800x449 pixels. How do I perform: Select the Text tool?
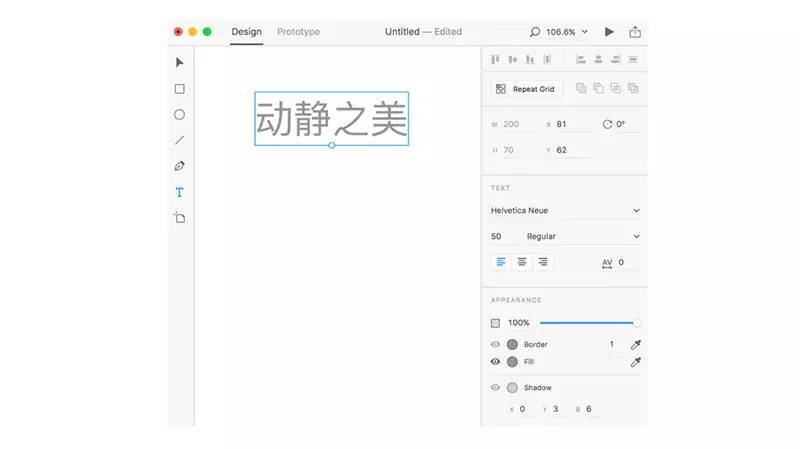tap(180, 192)
